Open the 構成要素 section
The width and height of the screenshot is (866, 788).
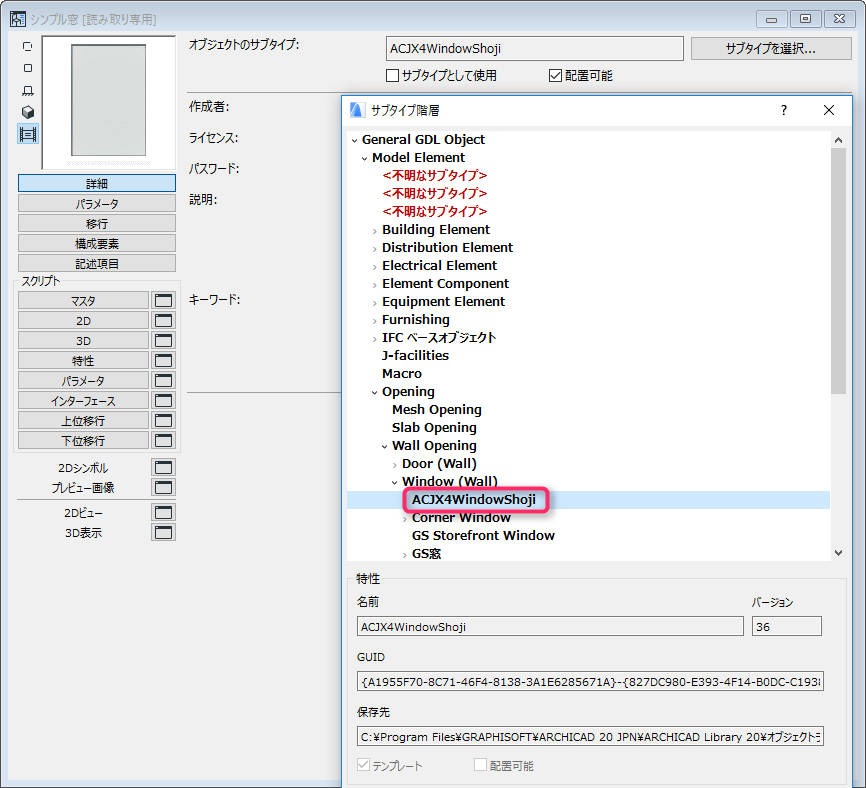pos(97,243)
